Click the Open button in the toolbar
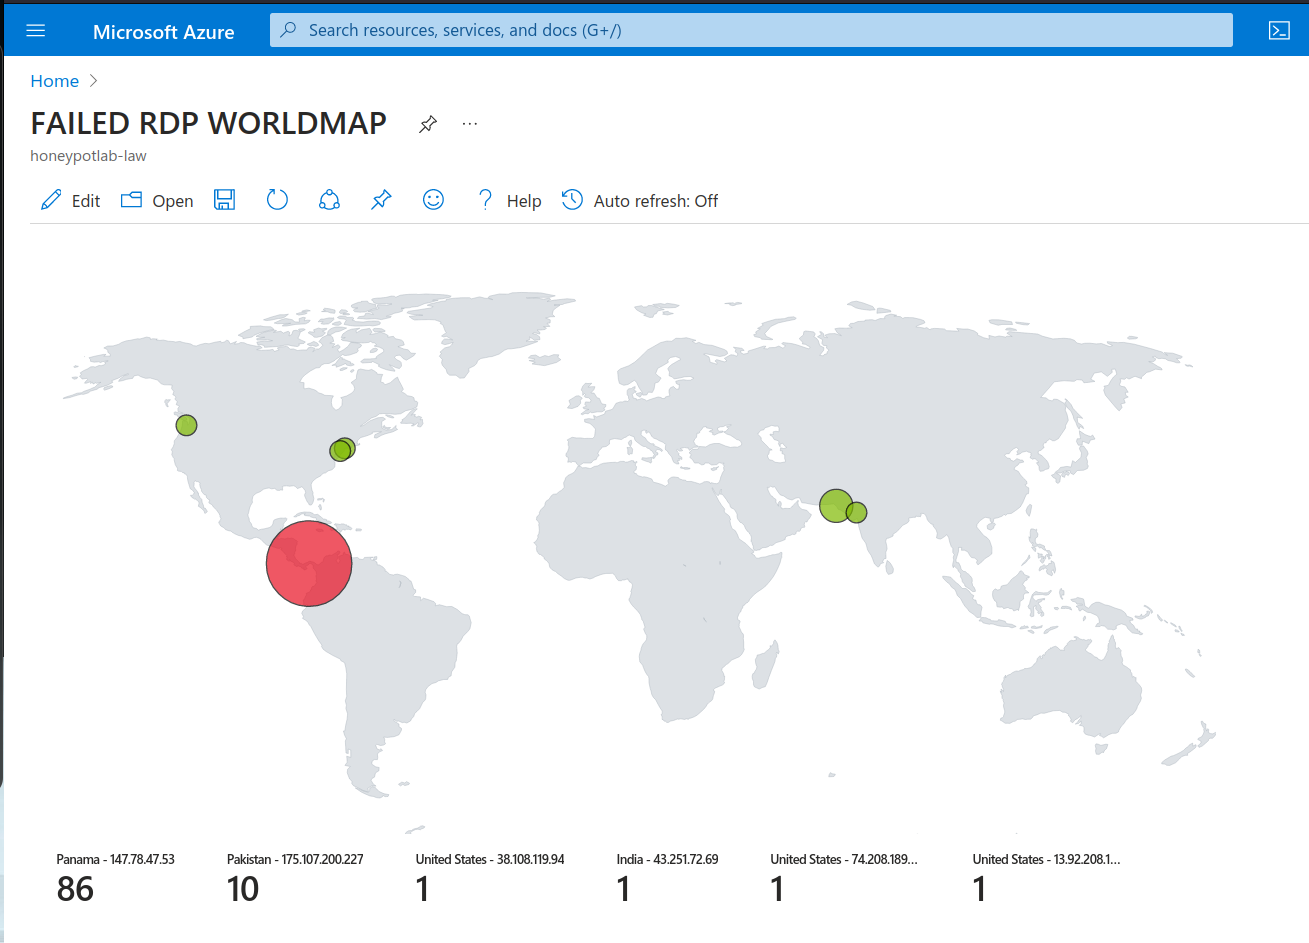1309x943 pixels. click(157, 200)
